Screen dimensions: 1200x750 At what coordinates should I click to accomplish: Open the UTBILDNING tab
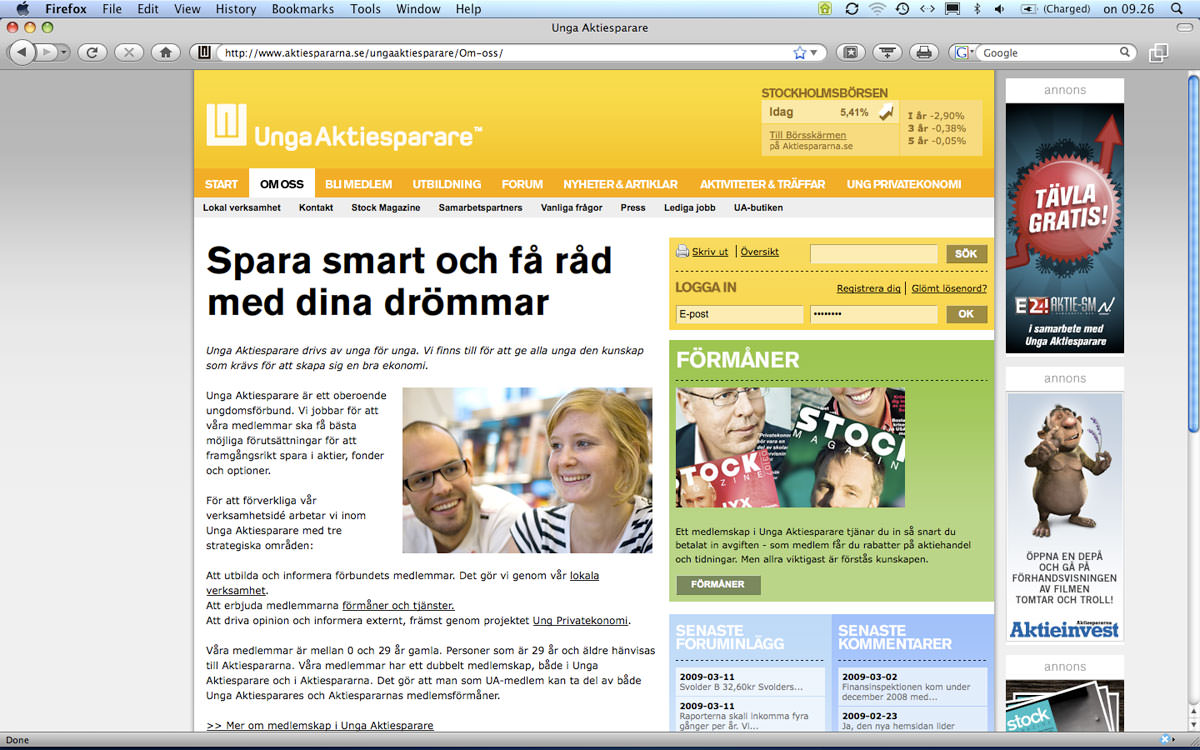pyautogui.click(x=446, y=184)
